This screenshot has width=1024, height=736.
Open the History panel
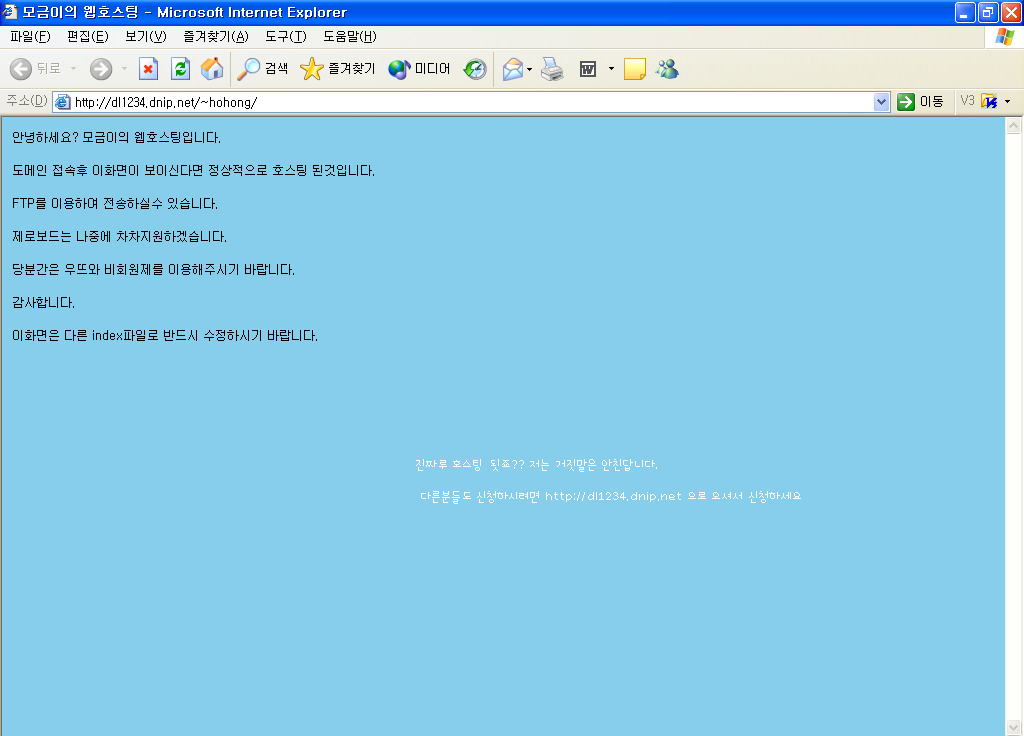tap(475, 69)
